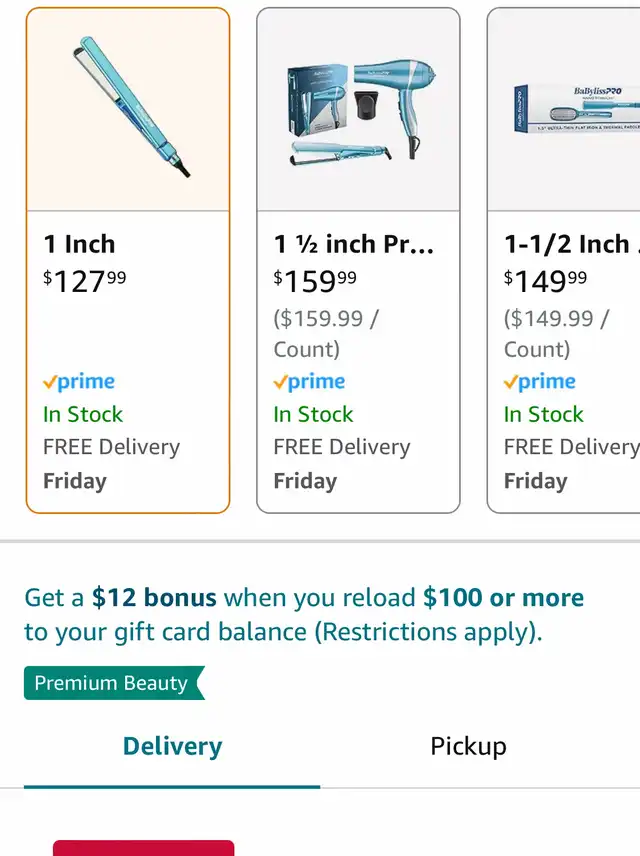
Task: Click In Stock on the 1 Inch card
Action: click(x=83, y=414)
